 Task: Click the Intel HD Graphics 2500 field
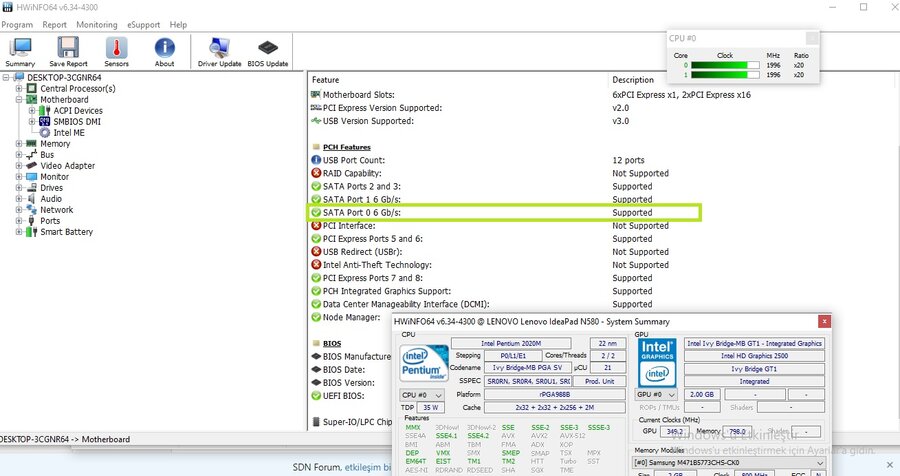(x=754, y=356)
